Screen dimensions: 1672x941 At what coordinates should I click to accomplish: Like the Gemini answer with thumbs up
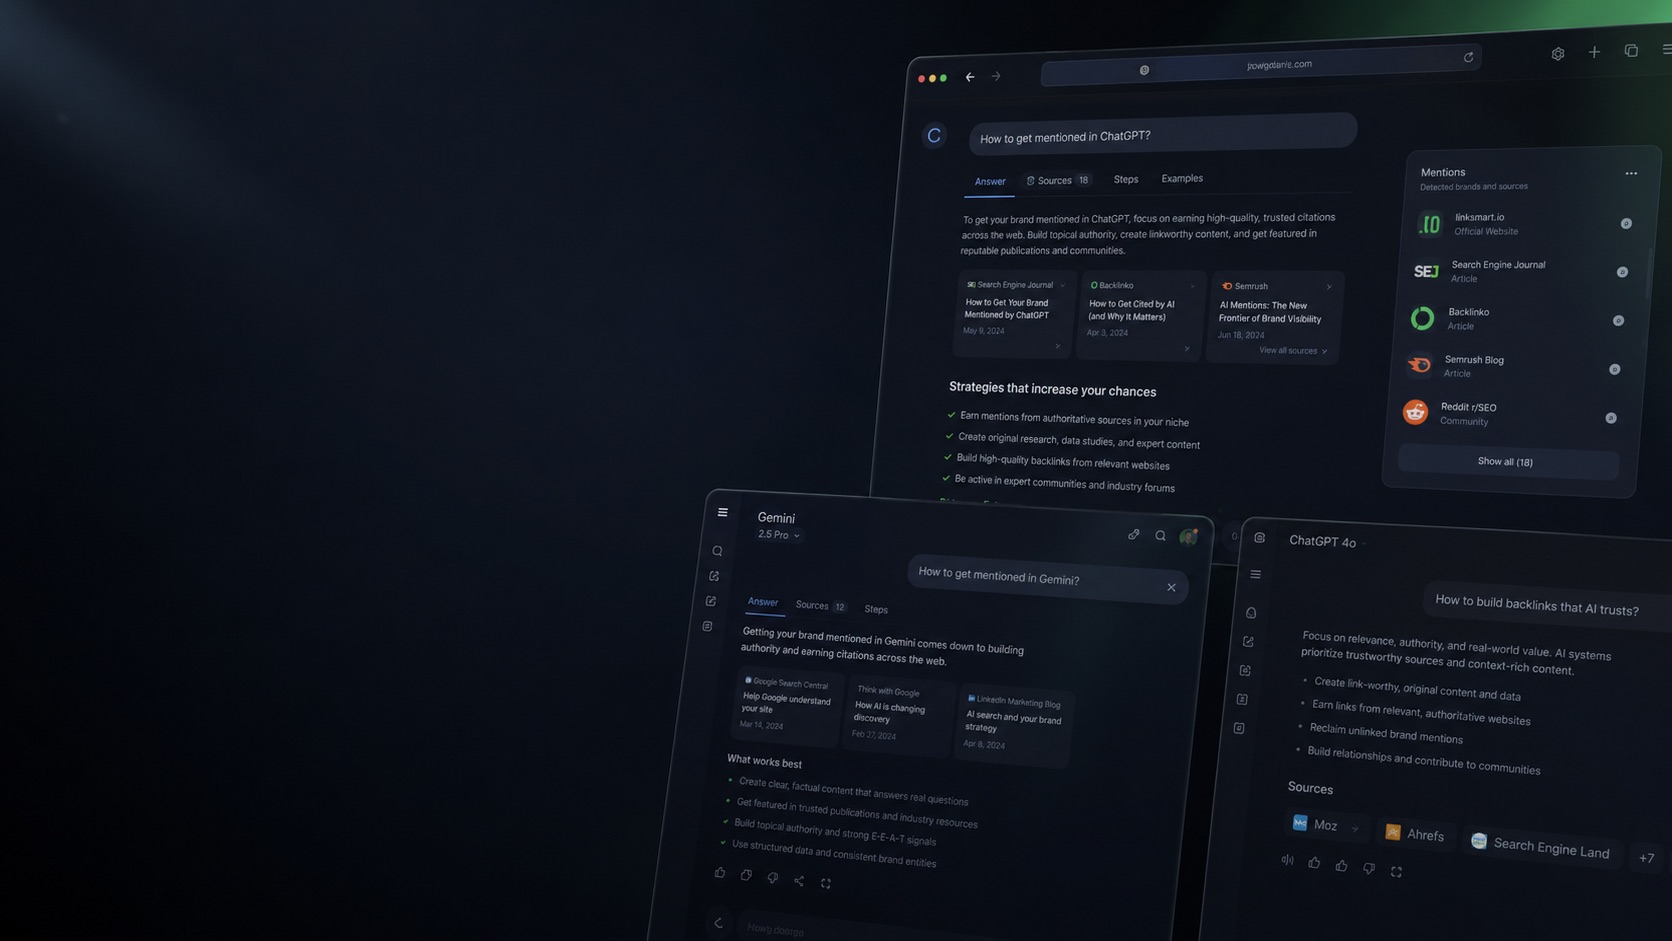tap(719, 873)
